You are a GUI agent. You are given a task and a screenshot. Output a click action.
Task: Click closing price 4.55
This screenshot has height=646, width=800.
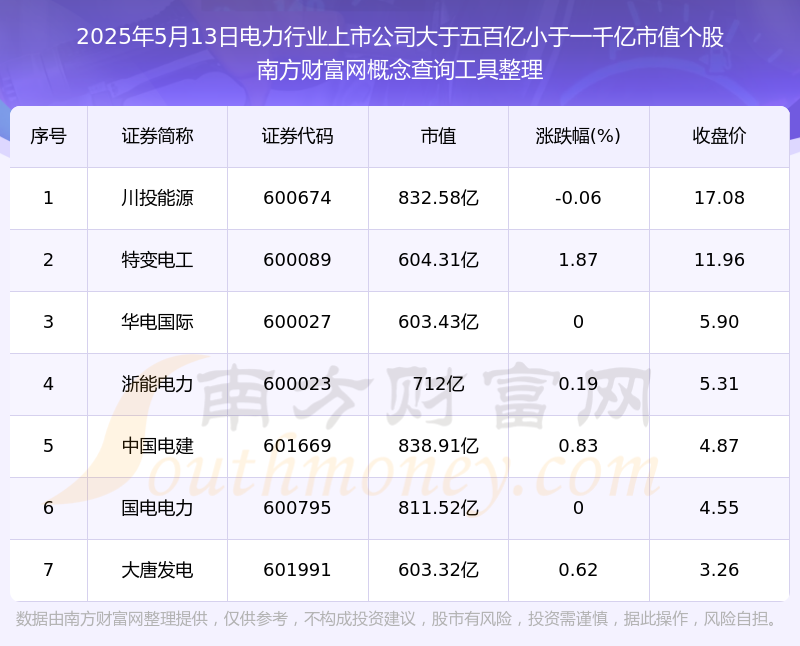(x=719, y=508)
